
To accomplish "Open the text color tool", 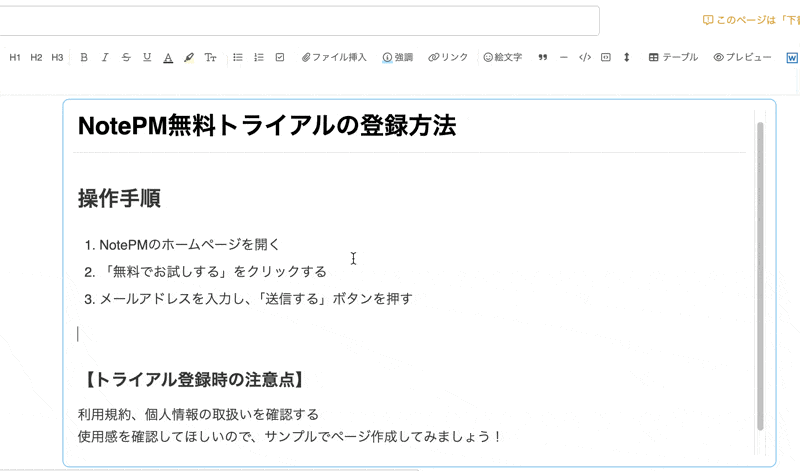I will coord(168,58).
